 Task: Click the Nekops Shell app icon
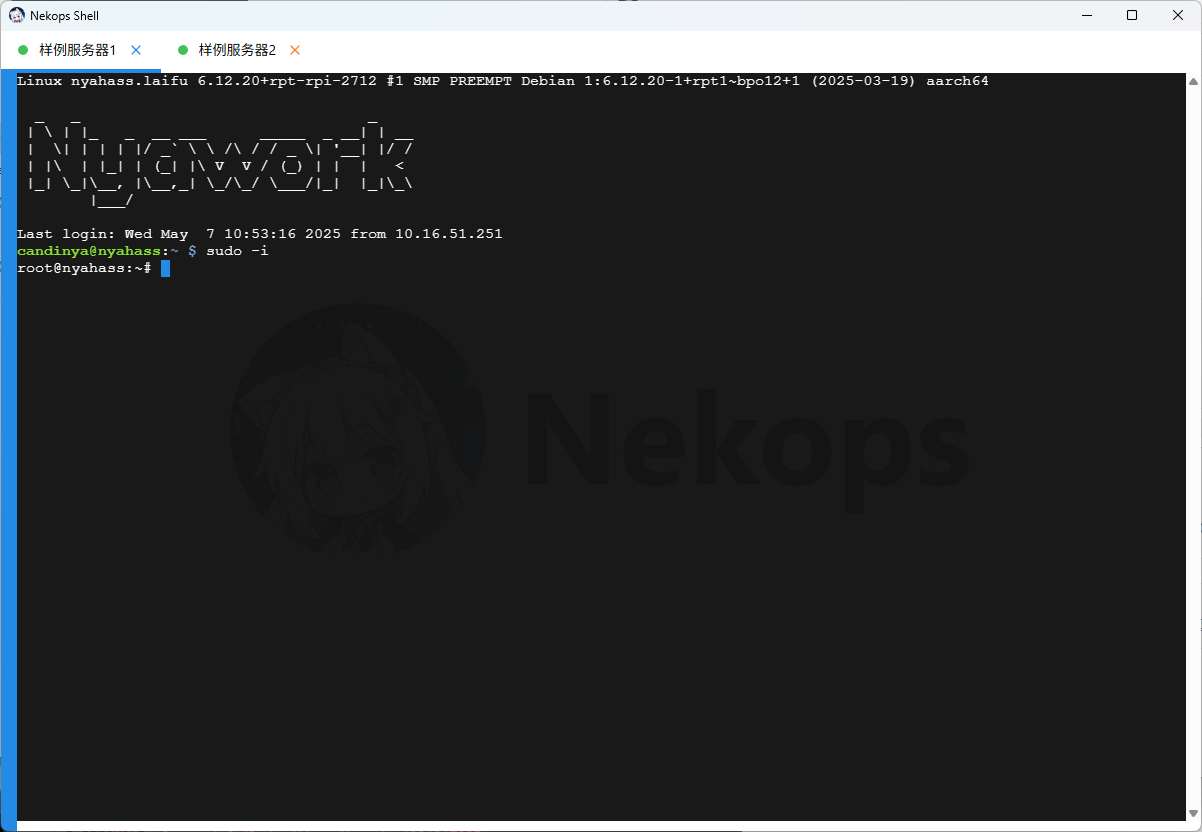pyautogui.click(x=17, y=15)
